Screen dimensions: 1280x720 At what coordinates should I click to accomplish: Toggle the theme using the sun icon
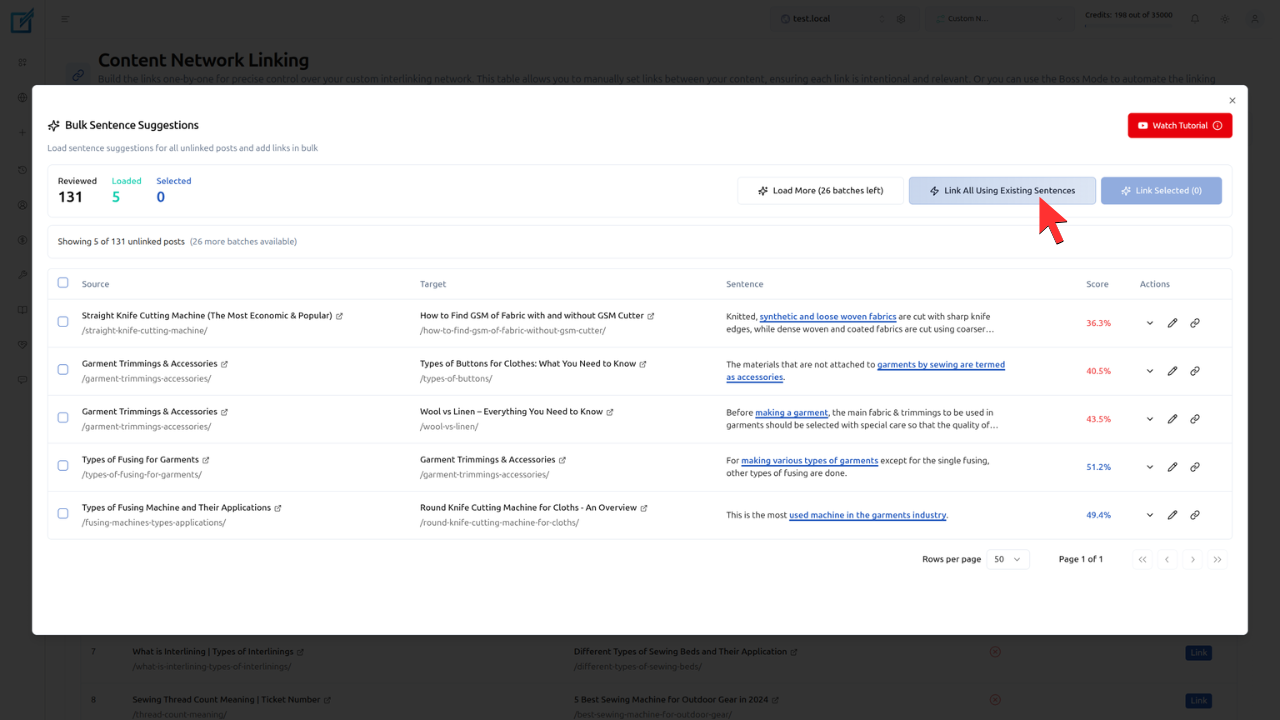click(x=1224, y=17)
